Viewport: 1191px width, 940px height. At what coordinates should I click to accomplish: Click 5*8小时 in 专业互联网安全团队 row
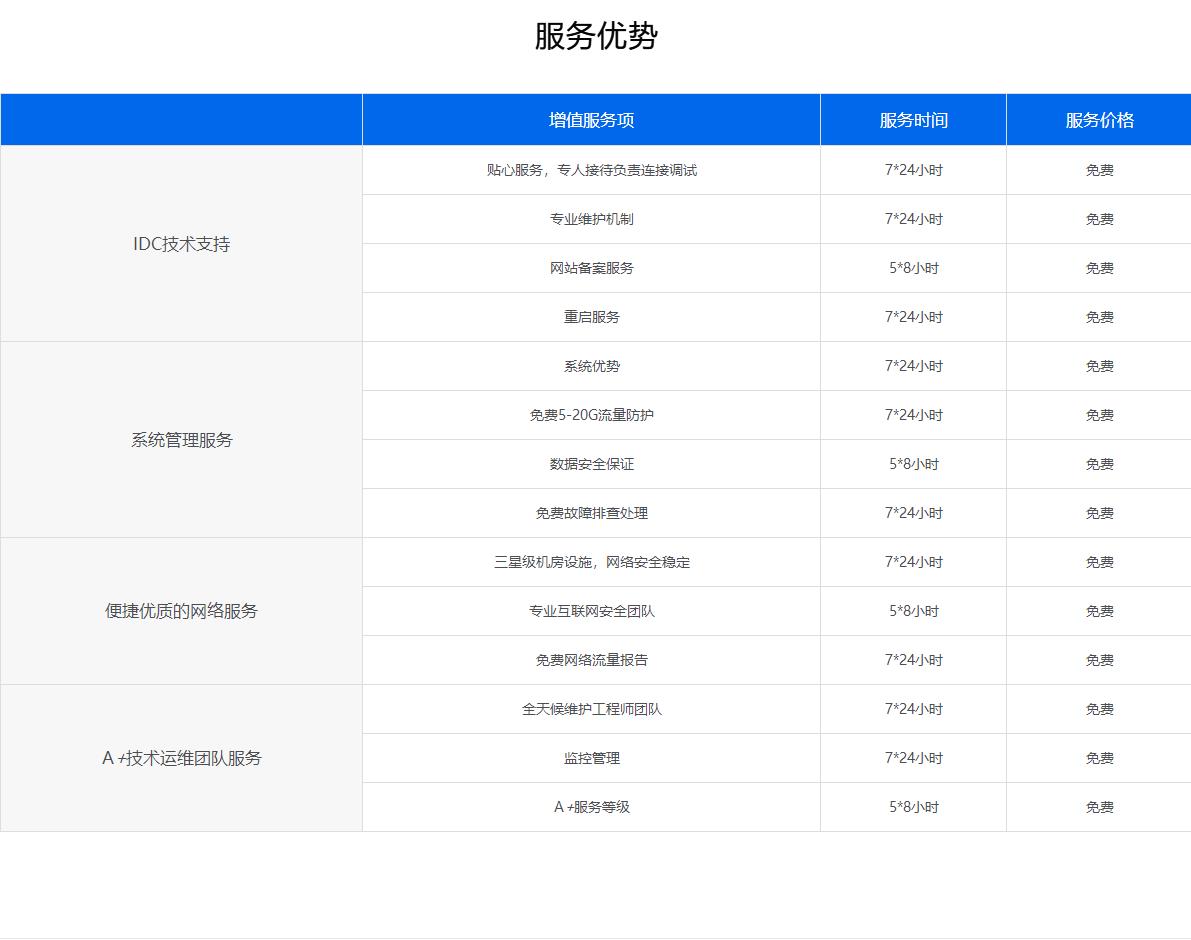click(914, 610)
